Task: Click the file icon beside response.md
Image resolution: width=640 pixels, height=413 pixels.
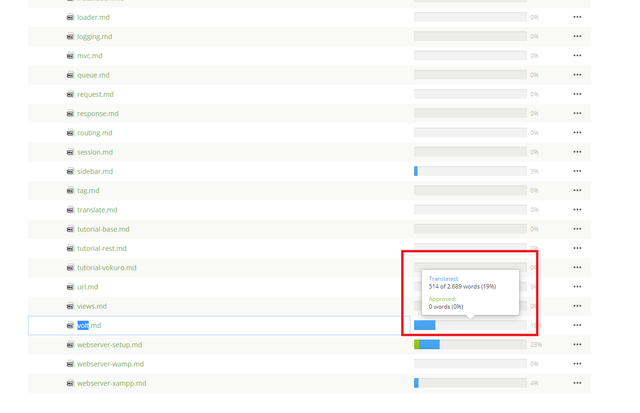Action: tap(70, 113)
